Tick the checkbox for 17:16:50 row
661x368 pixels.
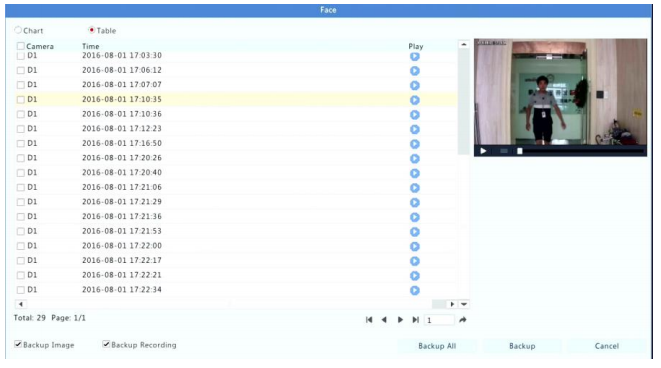click(x=20, y=143)
